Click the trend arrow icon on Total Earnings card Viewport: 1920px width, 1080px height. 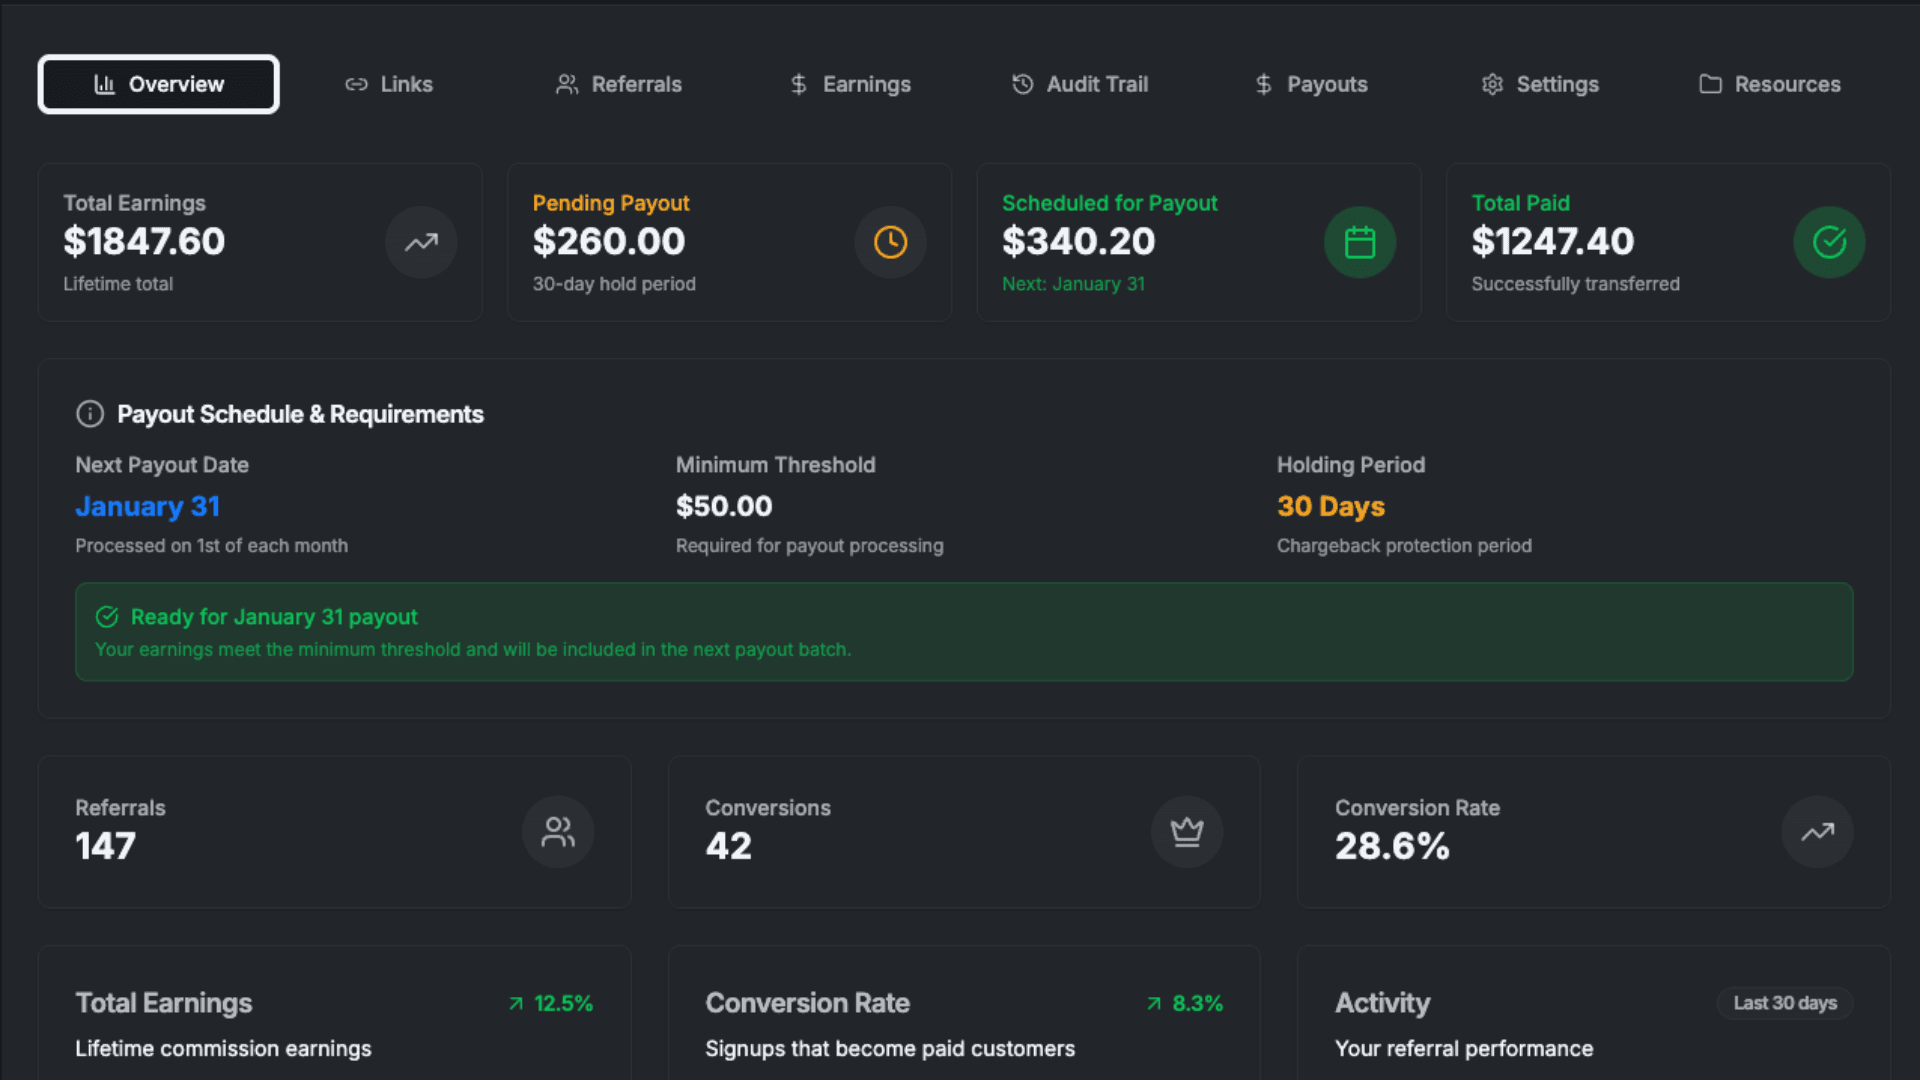pyautogui.click(x=420, y=241)
